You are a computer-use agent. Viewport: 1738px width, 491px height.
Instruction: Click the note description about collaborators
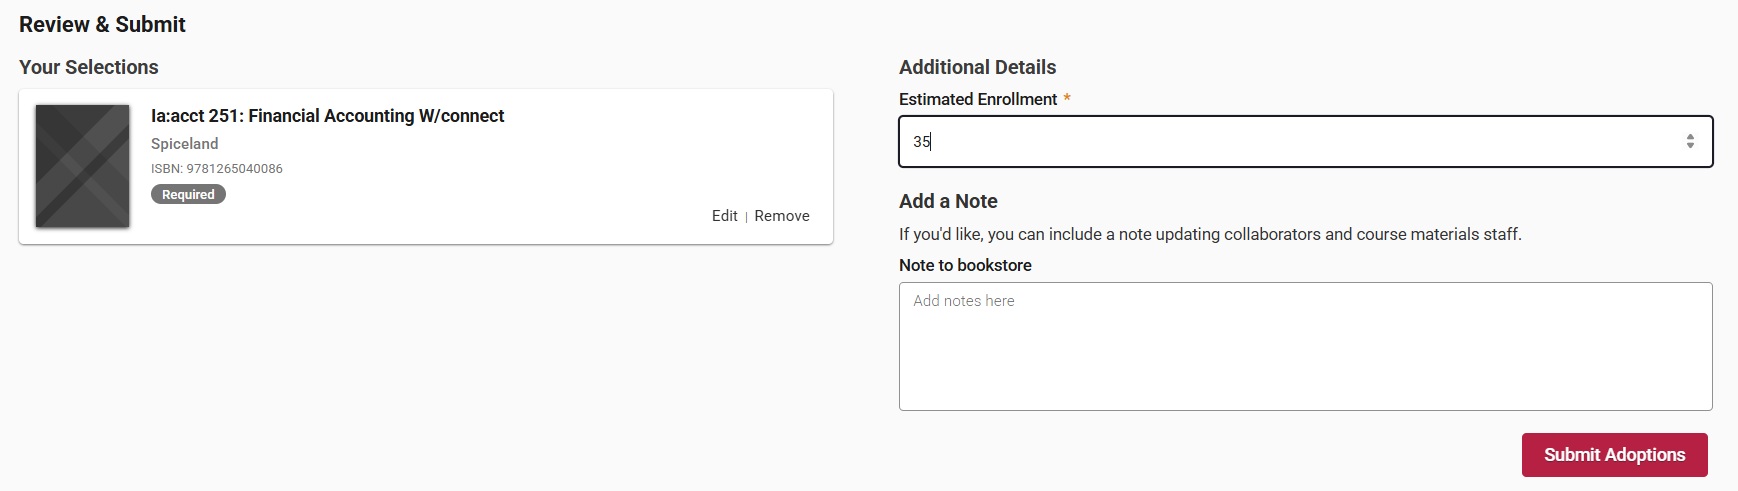1209,234
